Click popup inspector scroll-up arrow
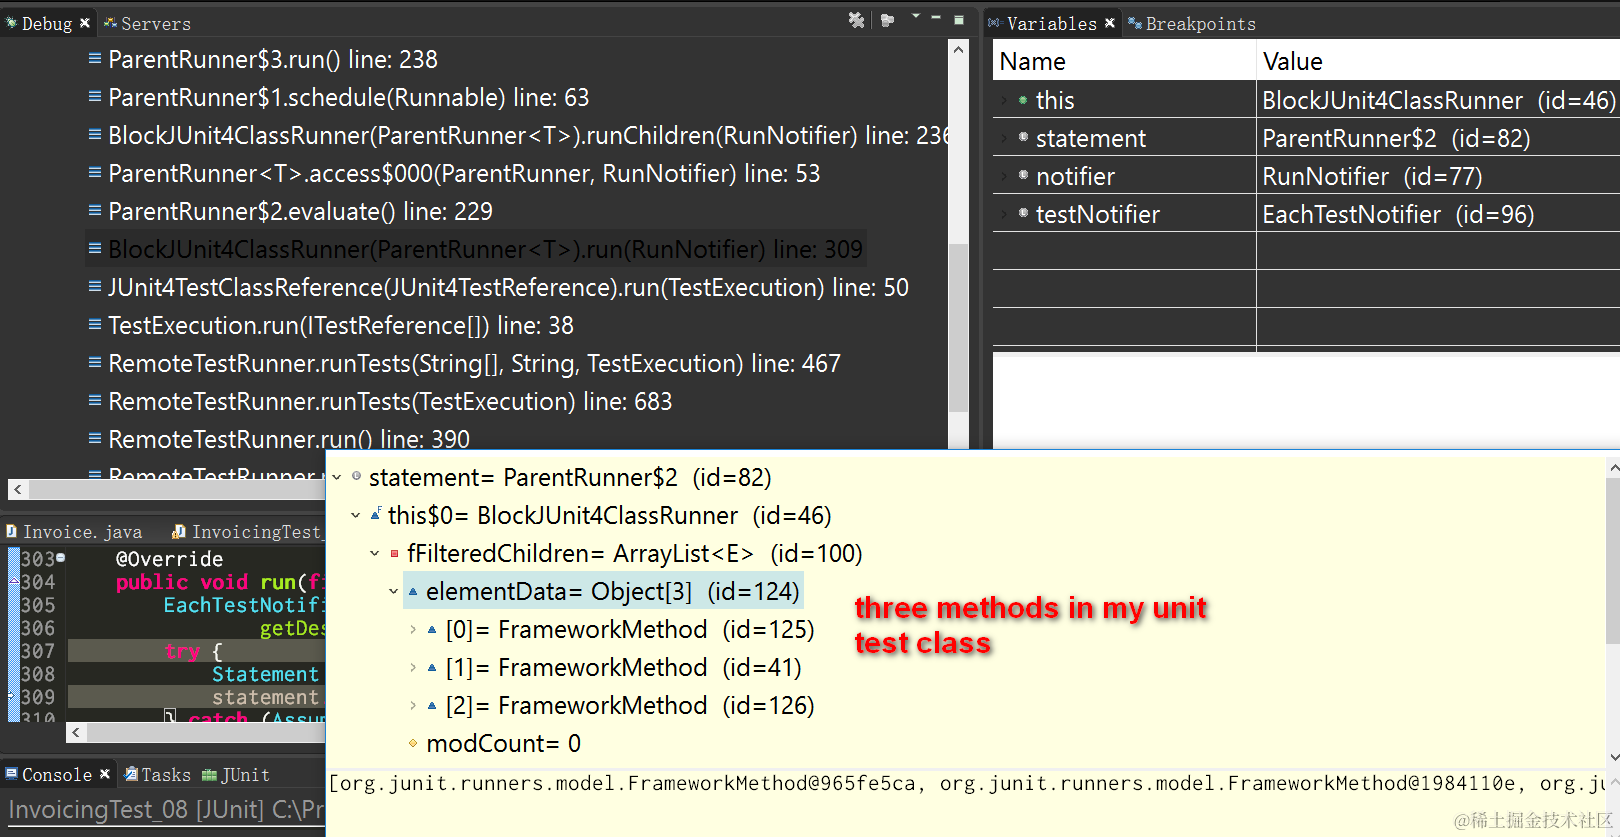 [1613, 467]
